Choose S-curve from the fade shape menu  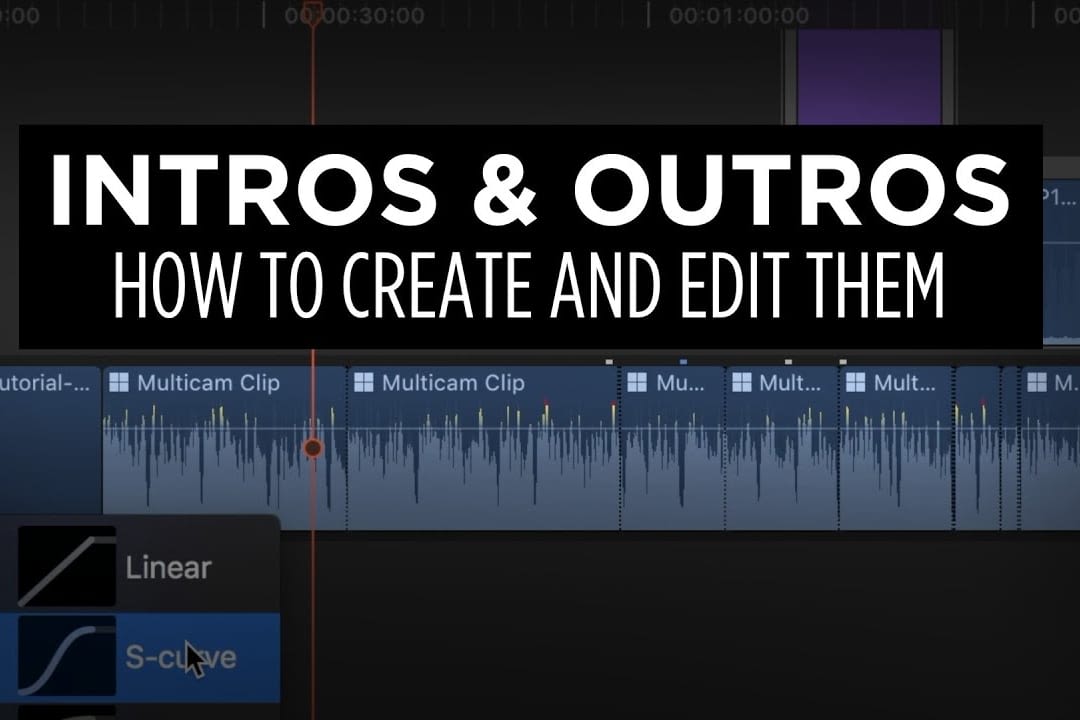point(180,657)
